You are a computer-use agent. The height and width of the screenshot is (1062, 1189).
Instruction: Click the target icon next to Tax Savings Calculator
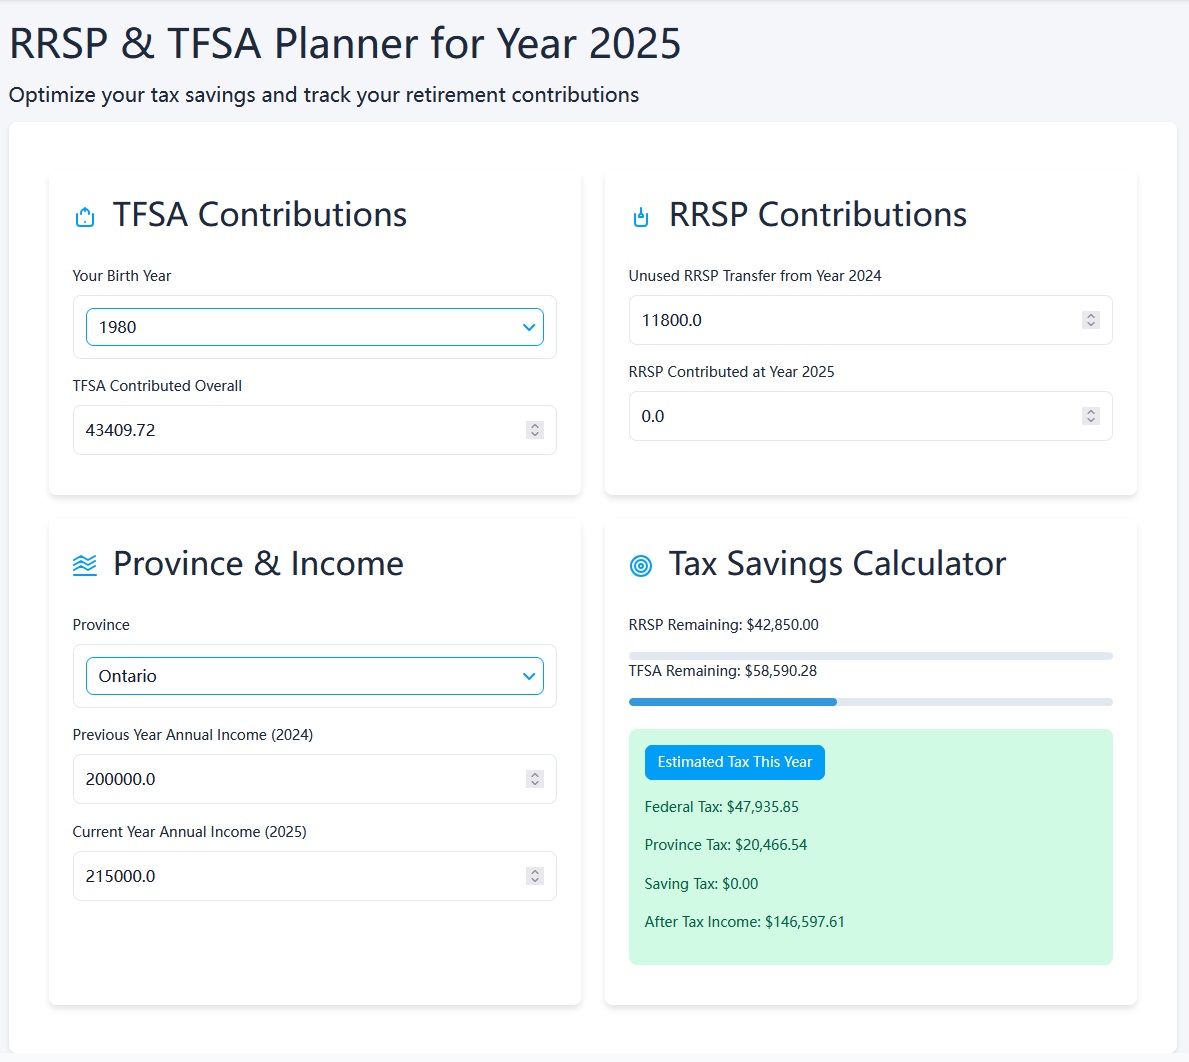pos(640,564)
